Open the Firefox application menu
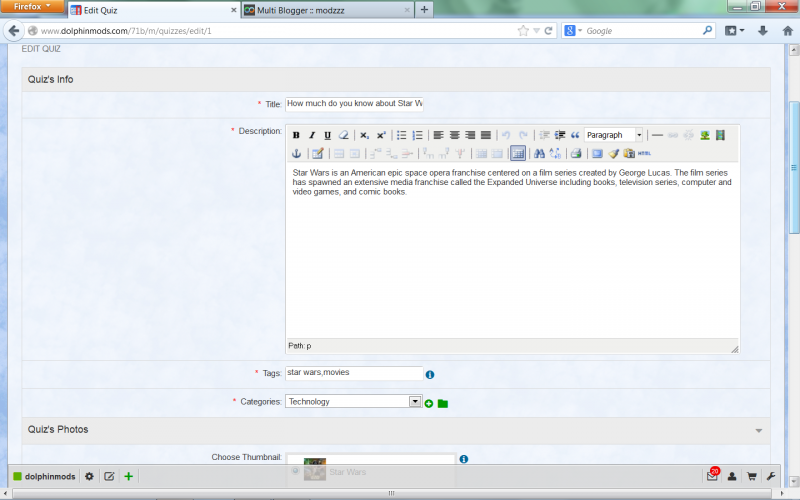800x500 pixels. tap(32, 6)
